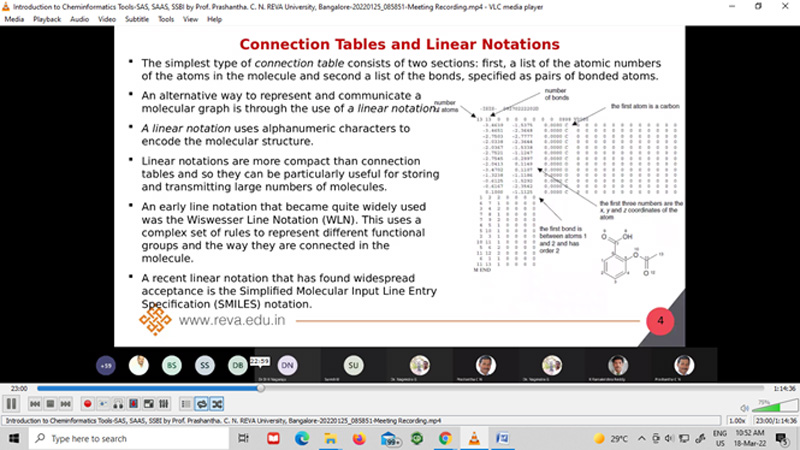Open the notification action center
800x450 pixels.
click(x=781, y=439)
